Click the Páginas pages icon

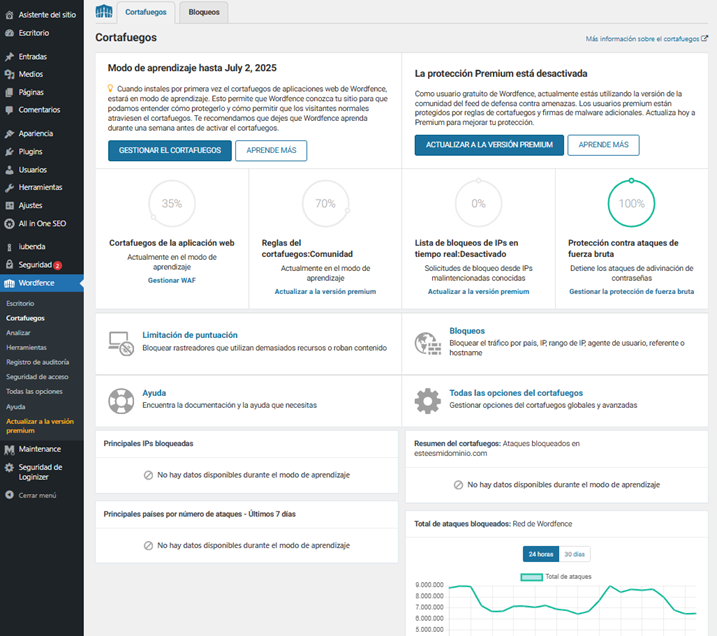tap(9, 92)
